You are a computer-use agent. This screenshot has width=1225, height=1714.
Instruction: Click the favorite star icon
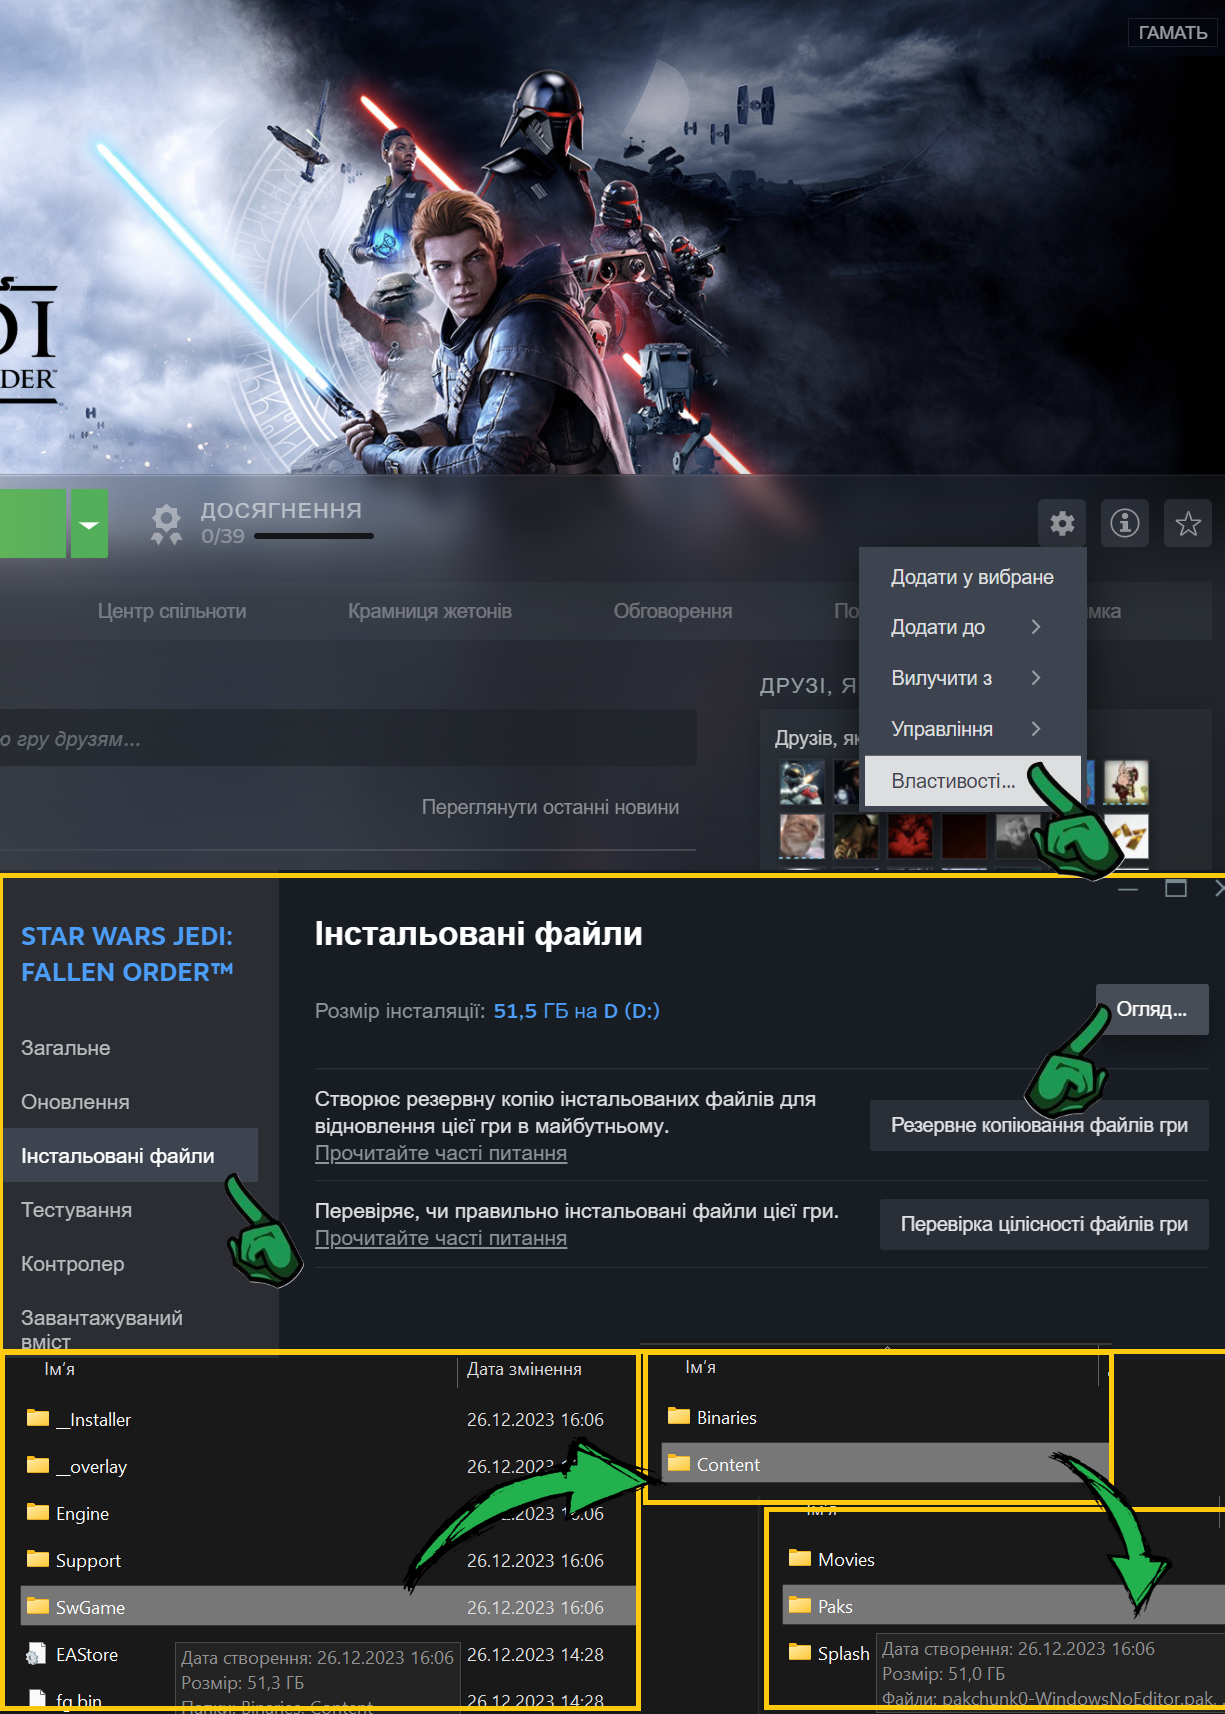1188,523
